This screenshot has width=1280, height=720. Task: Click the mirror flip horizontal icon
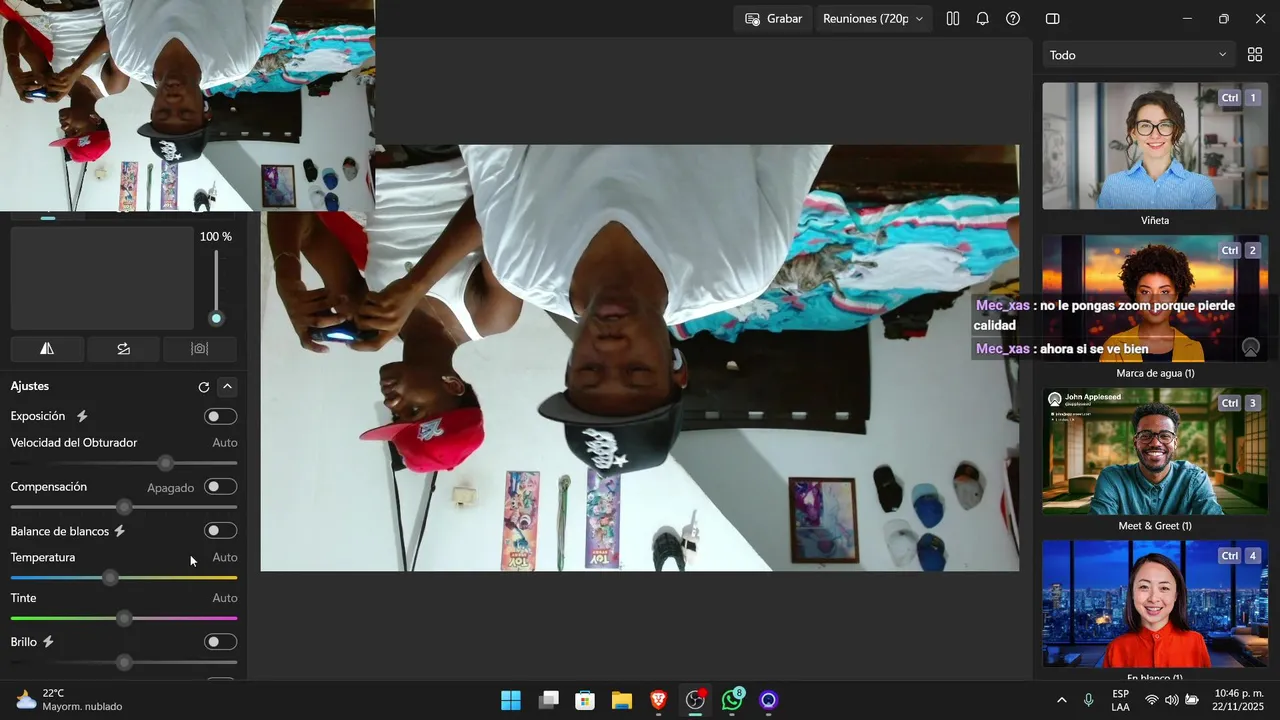point(47,349)
